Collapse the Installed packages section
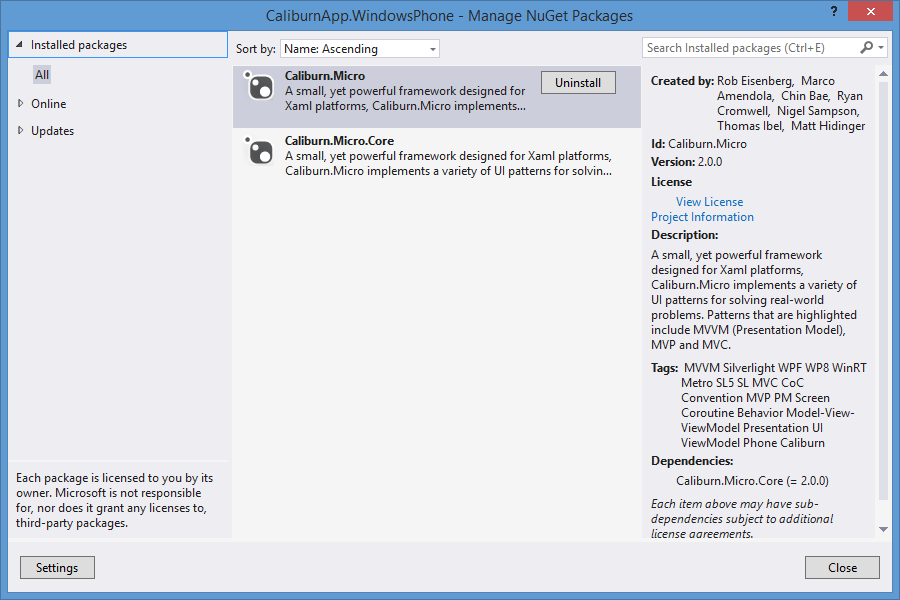This screenshot has width=900, height=600. [20, 44]
